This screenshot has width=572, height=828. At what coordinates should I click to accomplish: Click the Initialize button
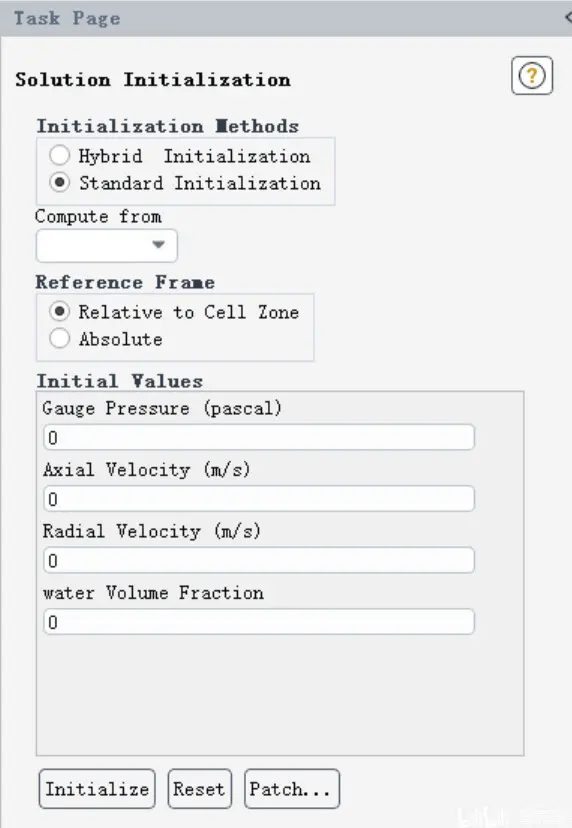97,789
